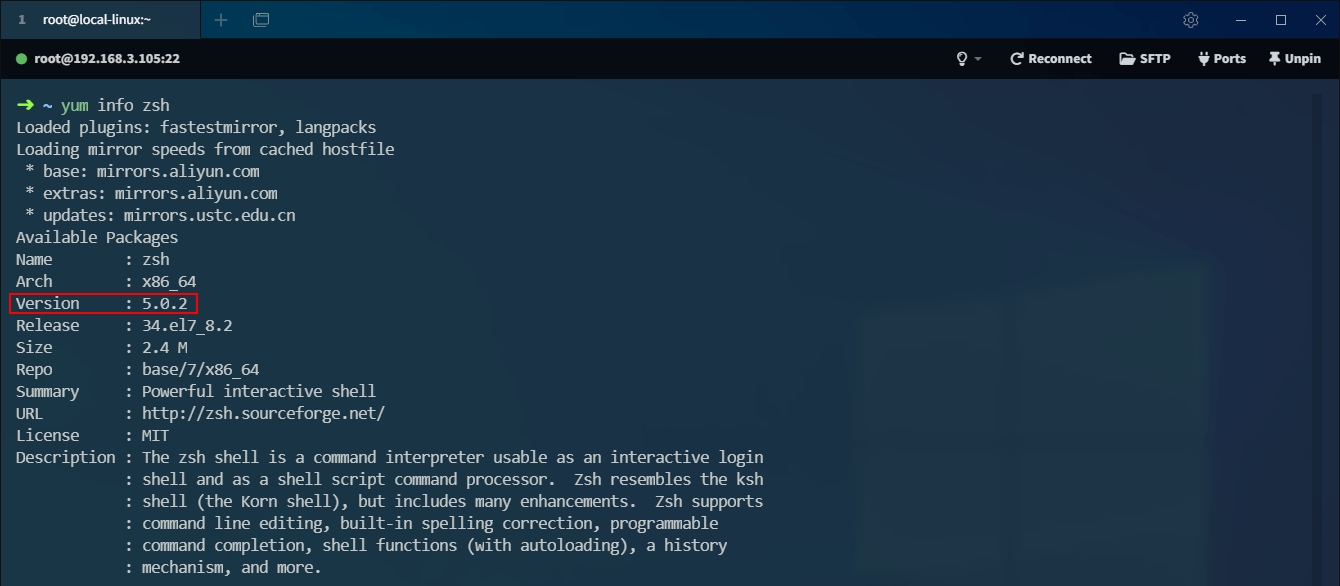
Task: Open the SFTP file browser
Action: pyautogui.click(x=1145, y=59)
